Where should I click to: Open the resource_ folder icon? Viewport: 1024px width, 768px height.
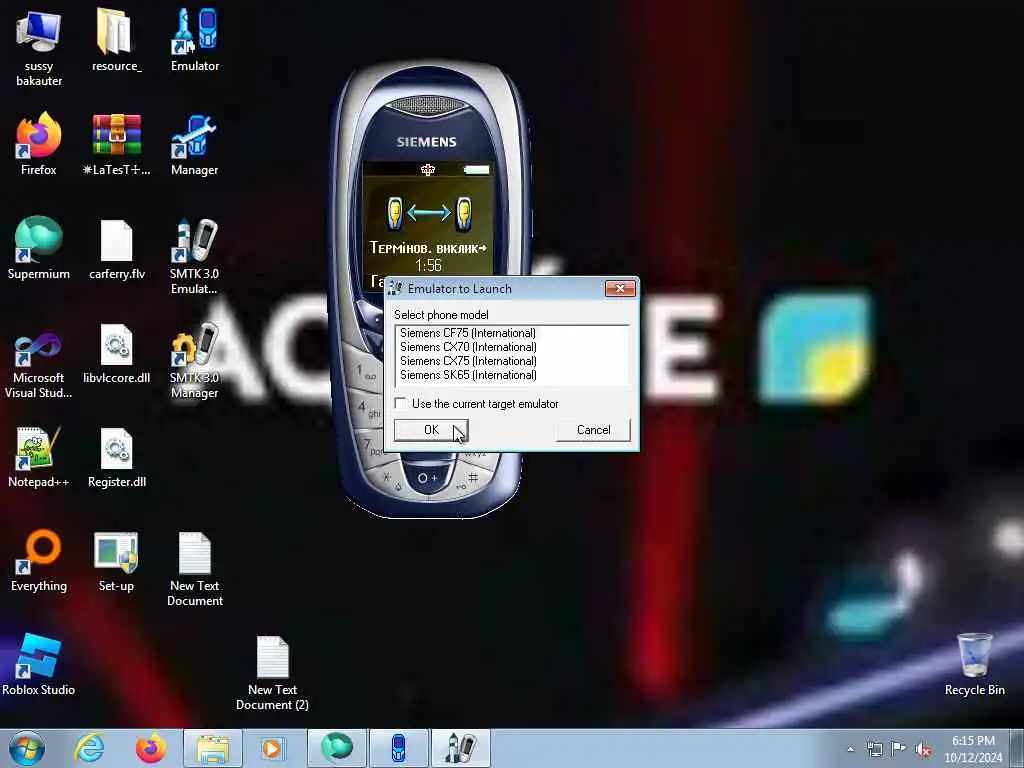[116, 40]
